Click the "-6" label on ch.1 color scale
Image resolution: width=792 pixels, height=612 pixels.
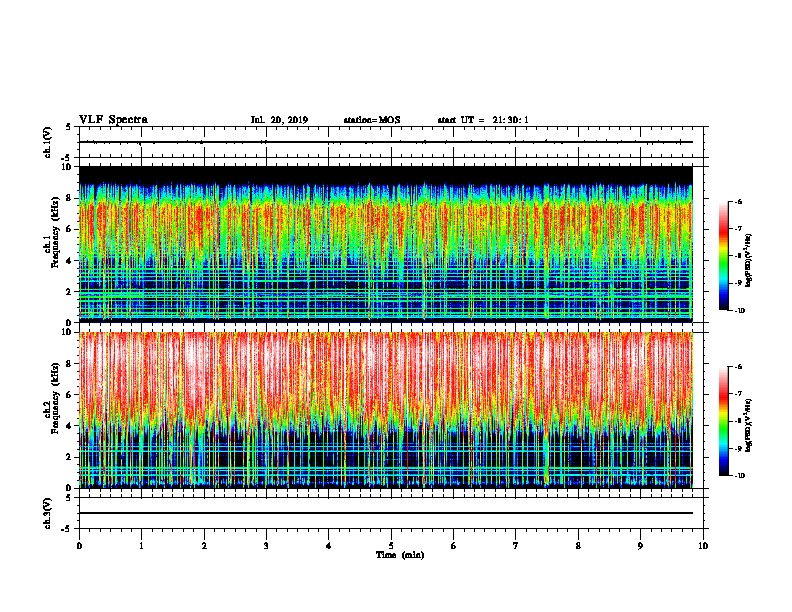(x=738, y=201)
